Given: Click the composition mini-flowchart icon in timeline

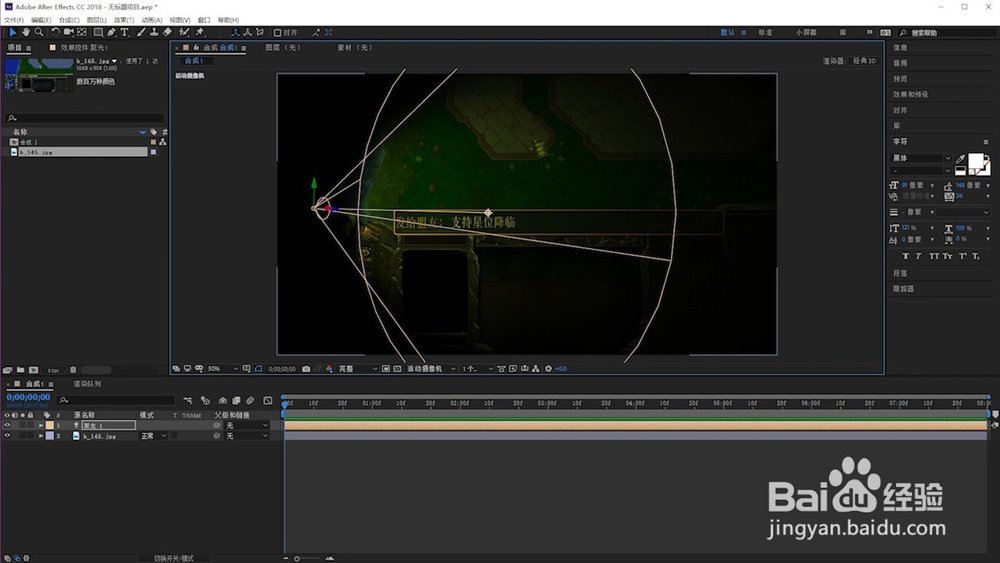Looking at the screenshot, I should pos(188,400).
